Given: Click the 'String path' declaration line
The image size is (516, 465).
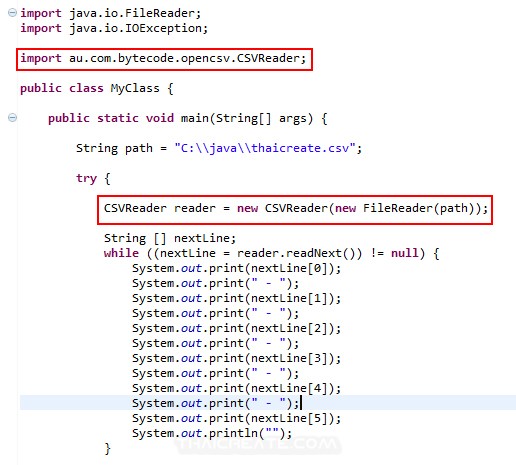Looking at the screenshot, I should [219, 148].
